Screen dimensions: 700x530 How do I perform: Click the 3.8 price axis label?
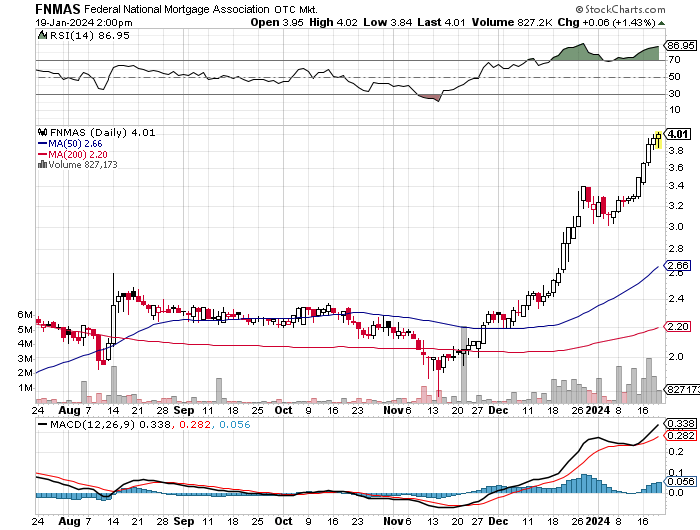tap(676, 151)
